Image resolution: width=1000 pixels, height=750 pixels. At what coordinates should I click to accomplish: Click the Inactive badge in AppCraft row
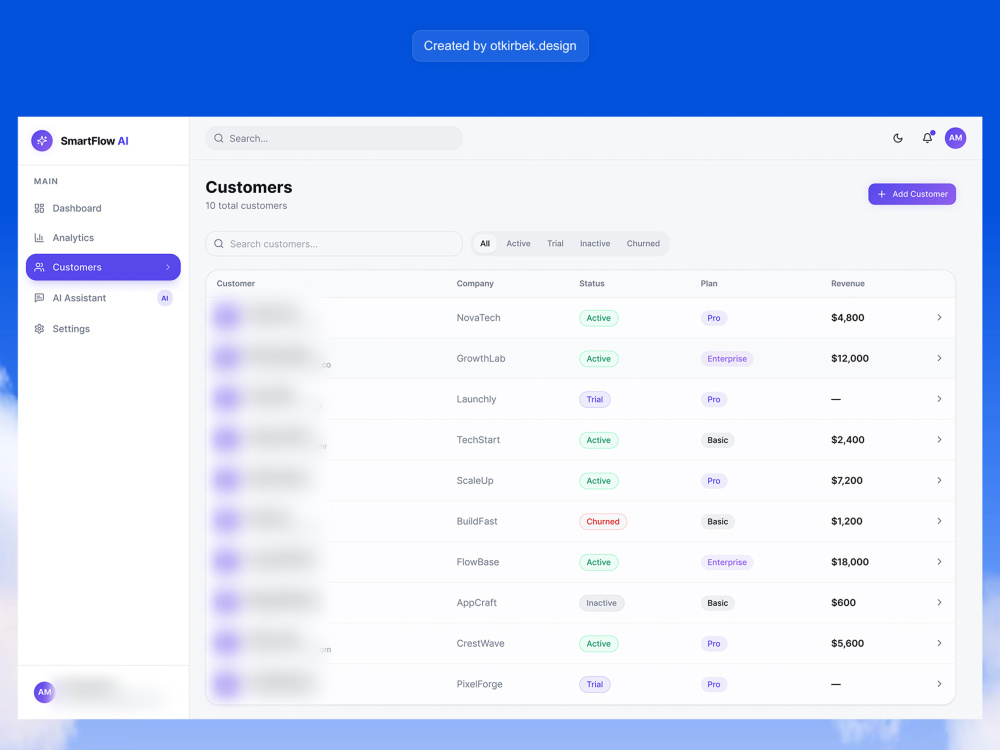[601, 603]
